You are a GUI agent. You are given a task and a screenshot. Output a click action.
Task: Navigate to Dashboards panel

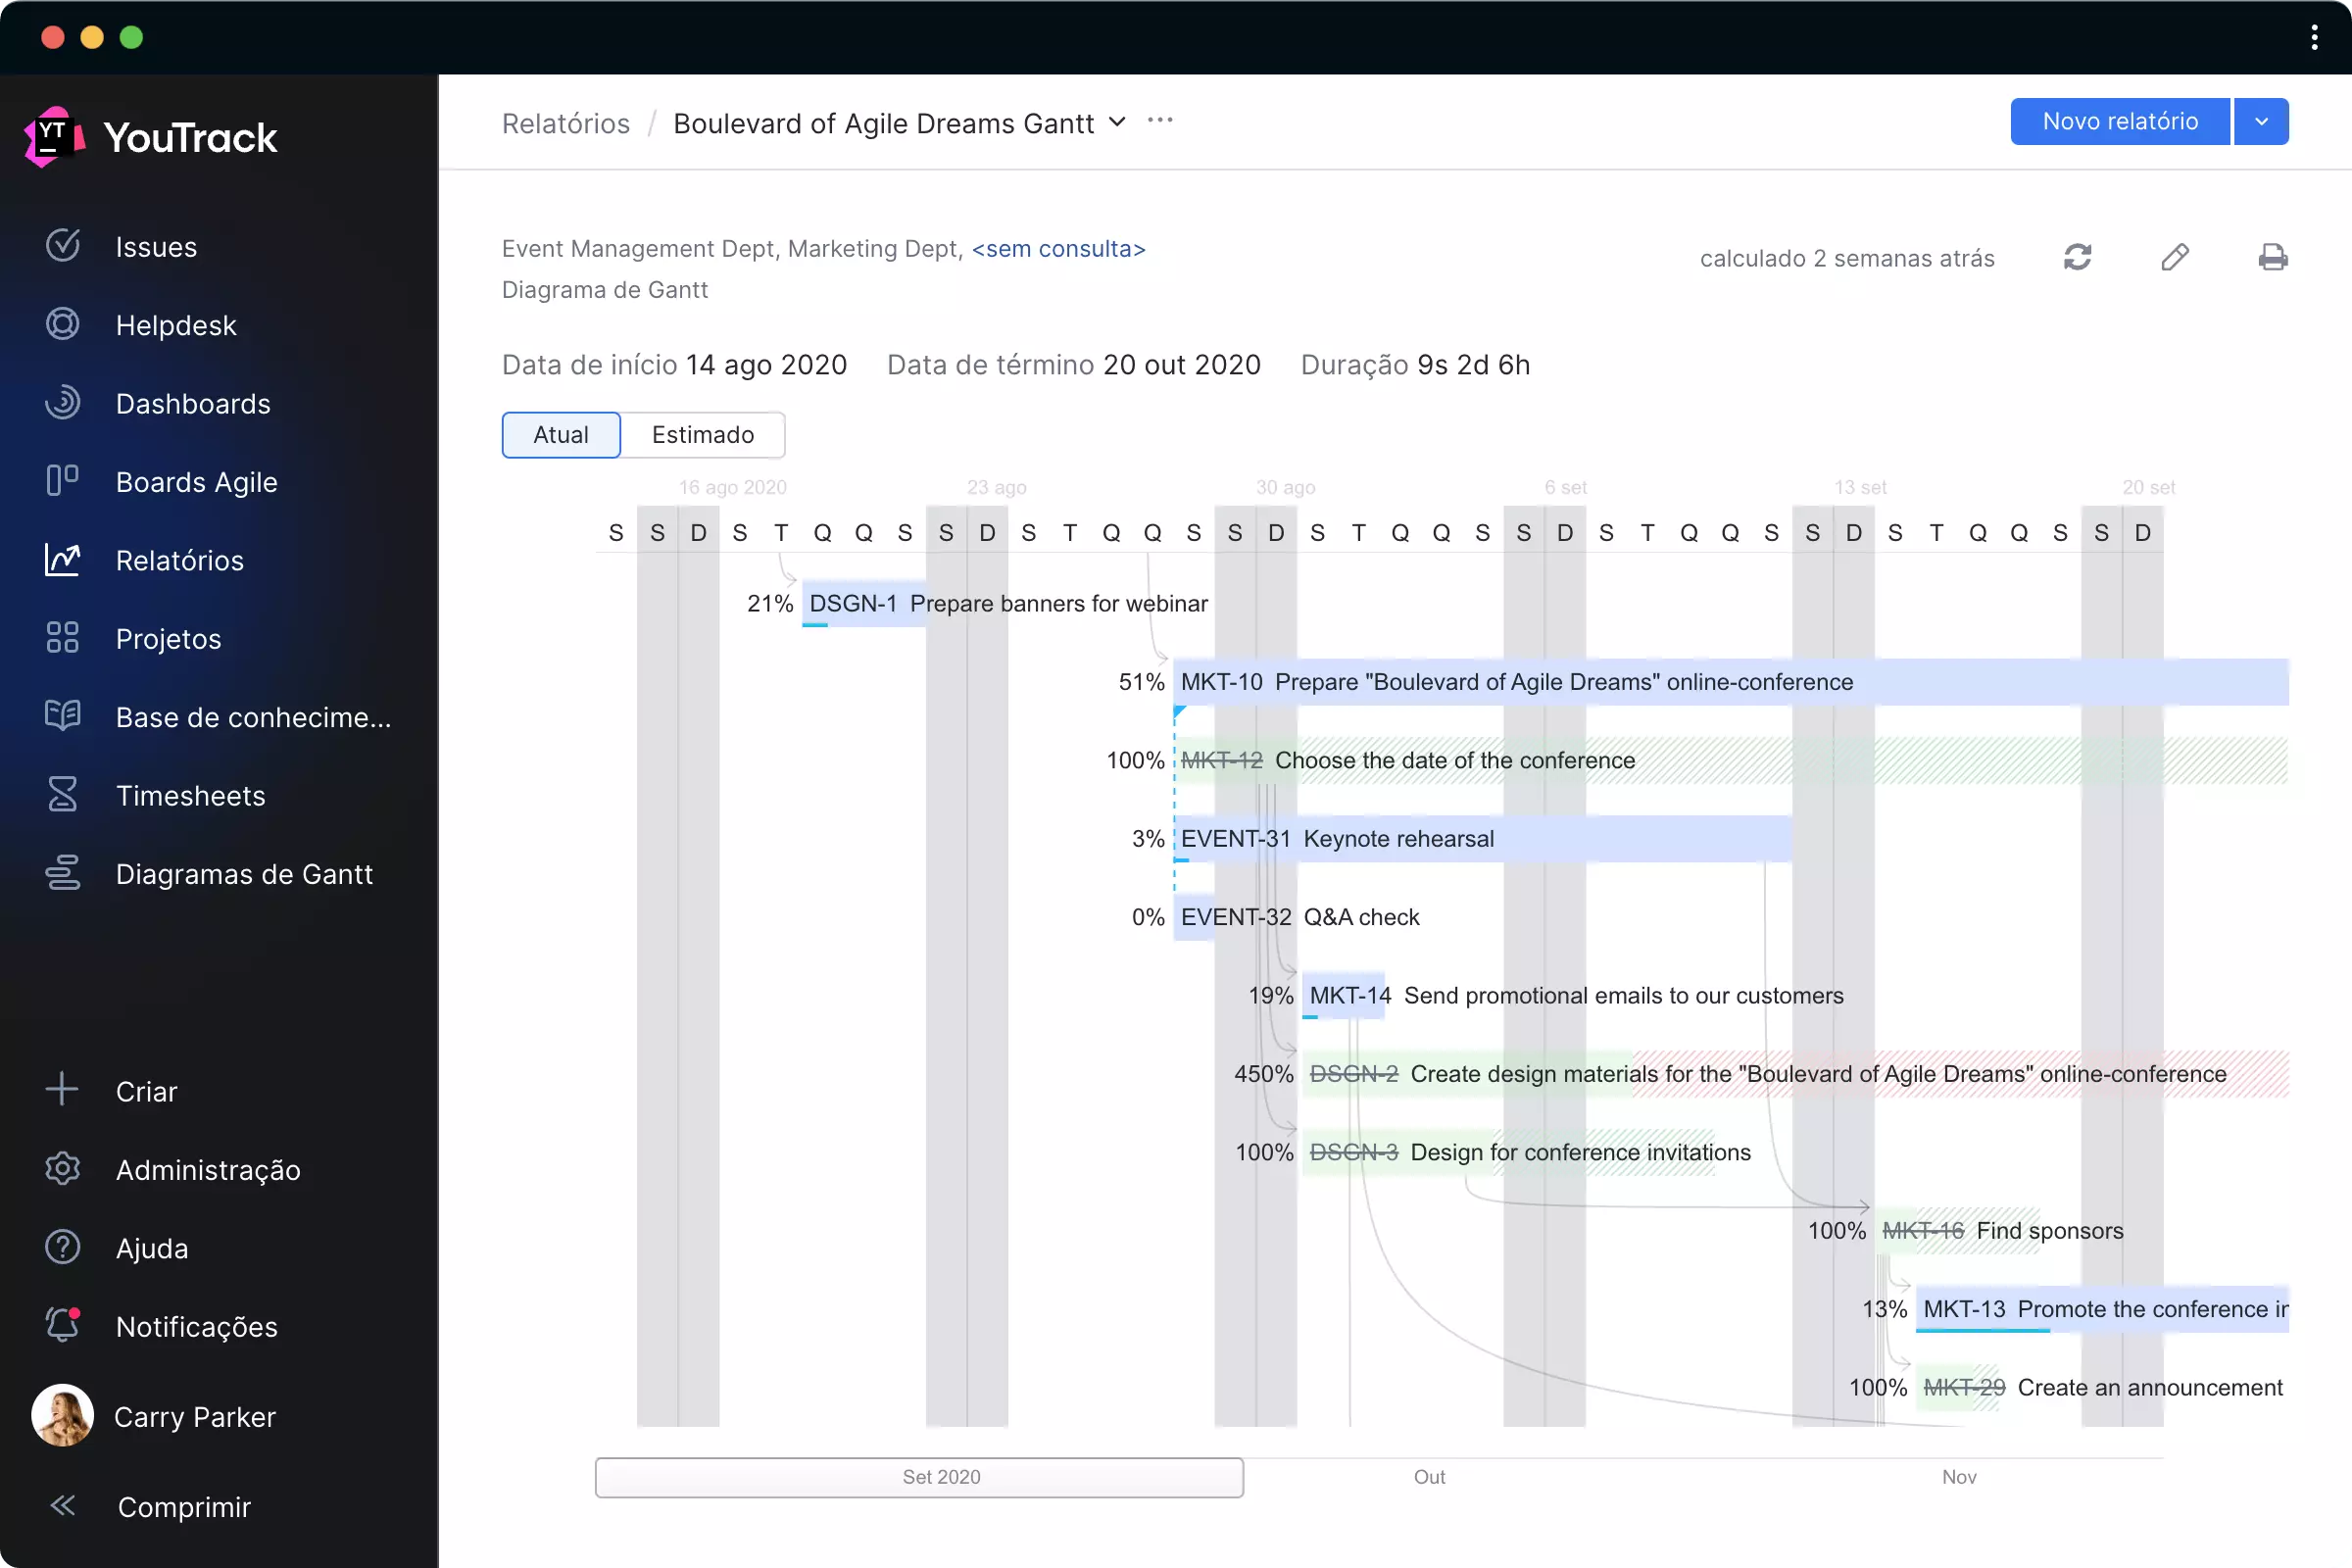194,403
